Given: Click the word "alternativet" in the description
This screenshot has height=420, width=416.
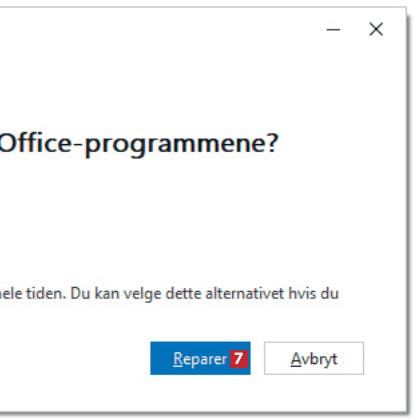Looking at the screenshot, I should point(245,294).
